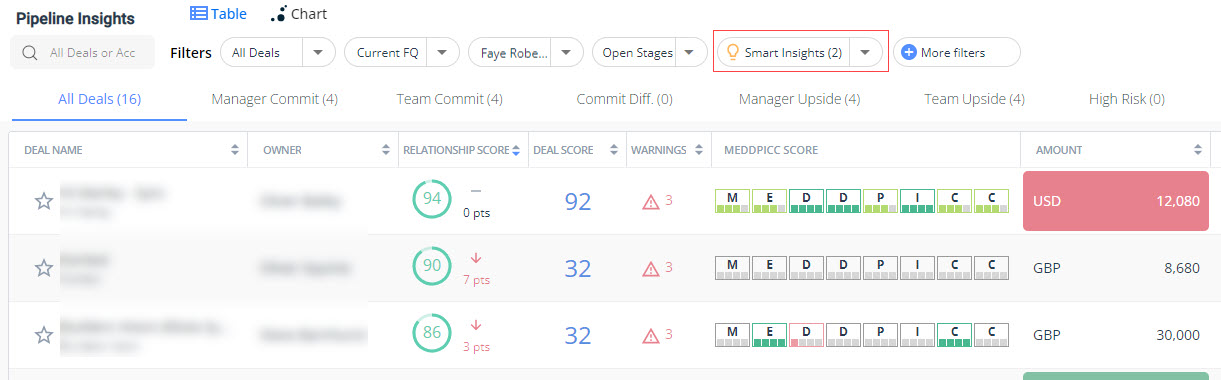This screenshot has width=1221, height=380.
Task: Expand the Smart Insights (2) dropdown arrow
Action: (866, 53)
